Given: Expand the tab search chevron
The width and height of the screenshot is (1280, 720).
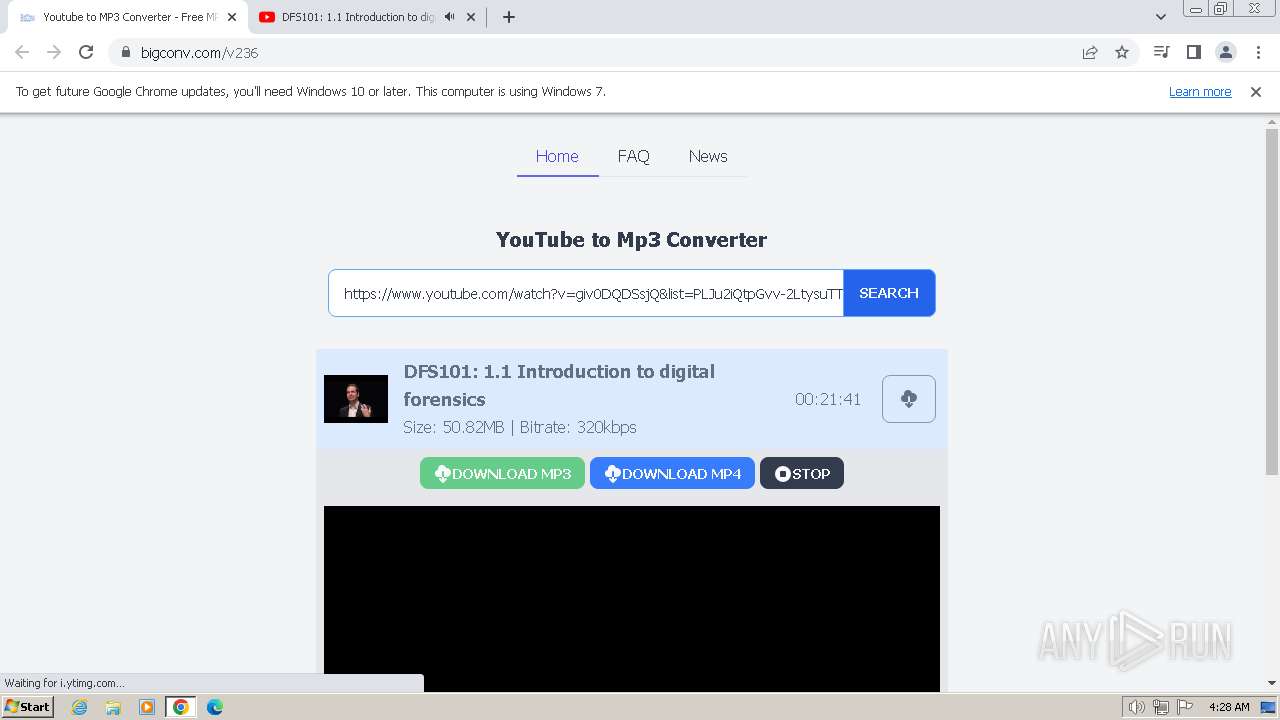Looking at the screenshot, I should (1161, 17).
